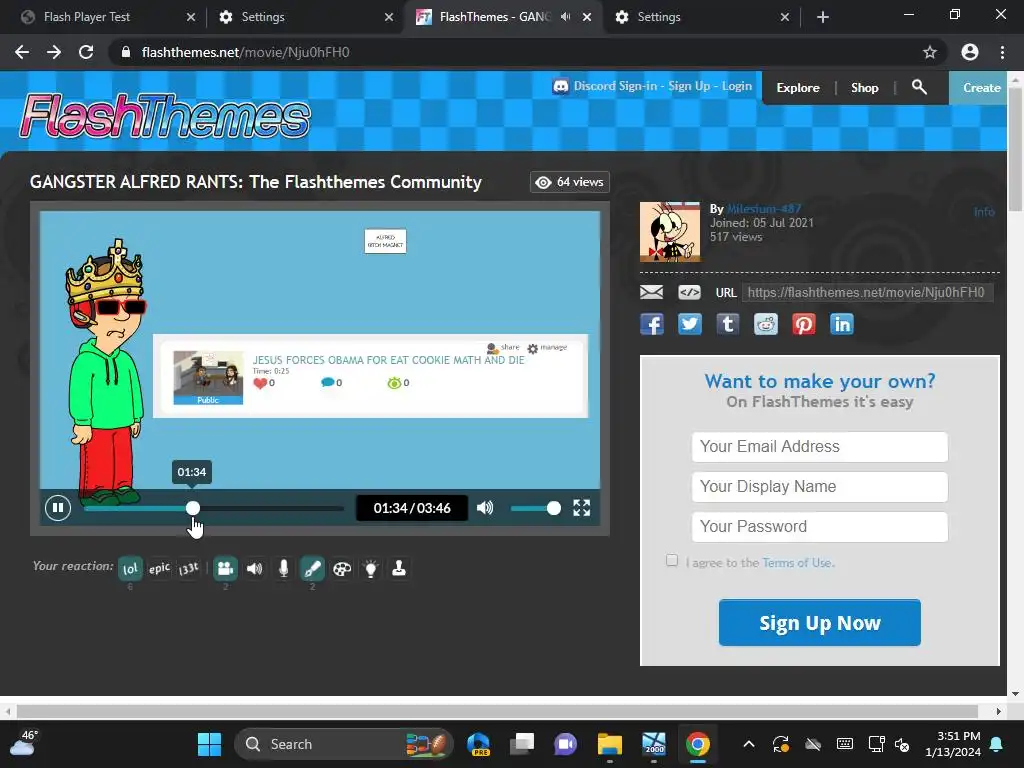React with l33t
The width and height of the screenshot is (1024, 768).
pos(188,568)
